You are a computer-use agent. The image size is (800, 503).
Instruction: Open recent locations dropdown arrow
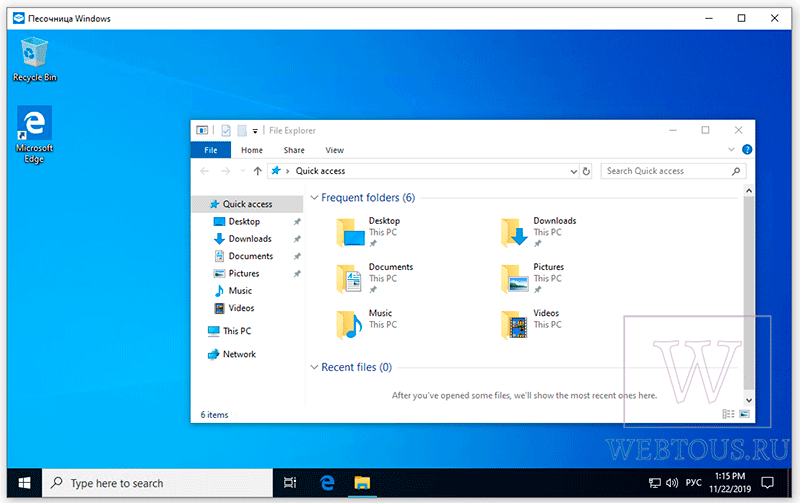tap(242, 171)
